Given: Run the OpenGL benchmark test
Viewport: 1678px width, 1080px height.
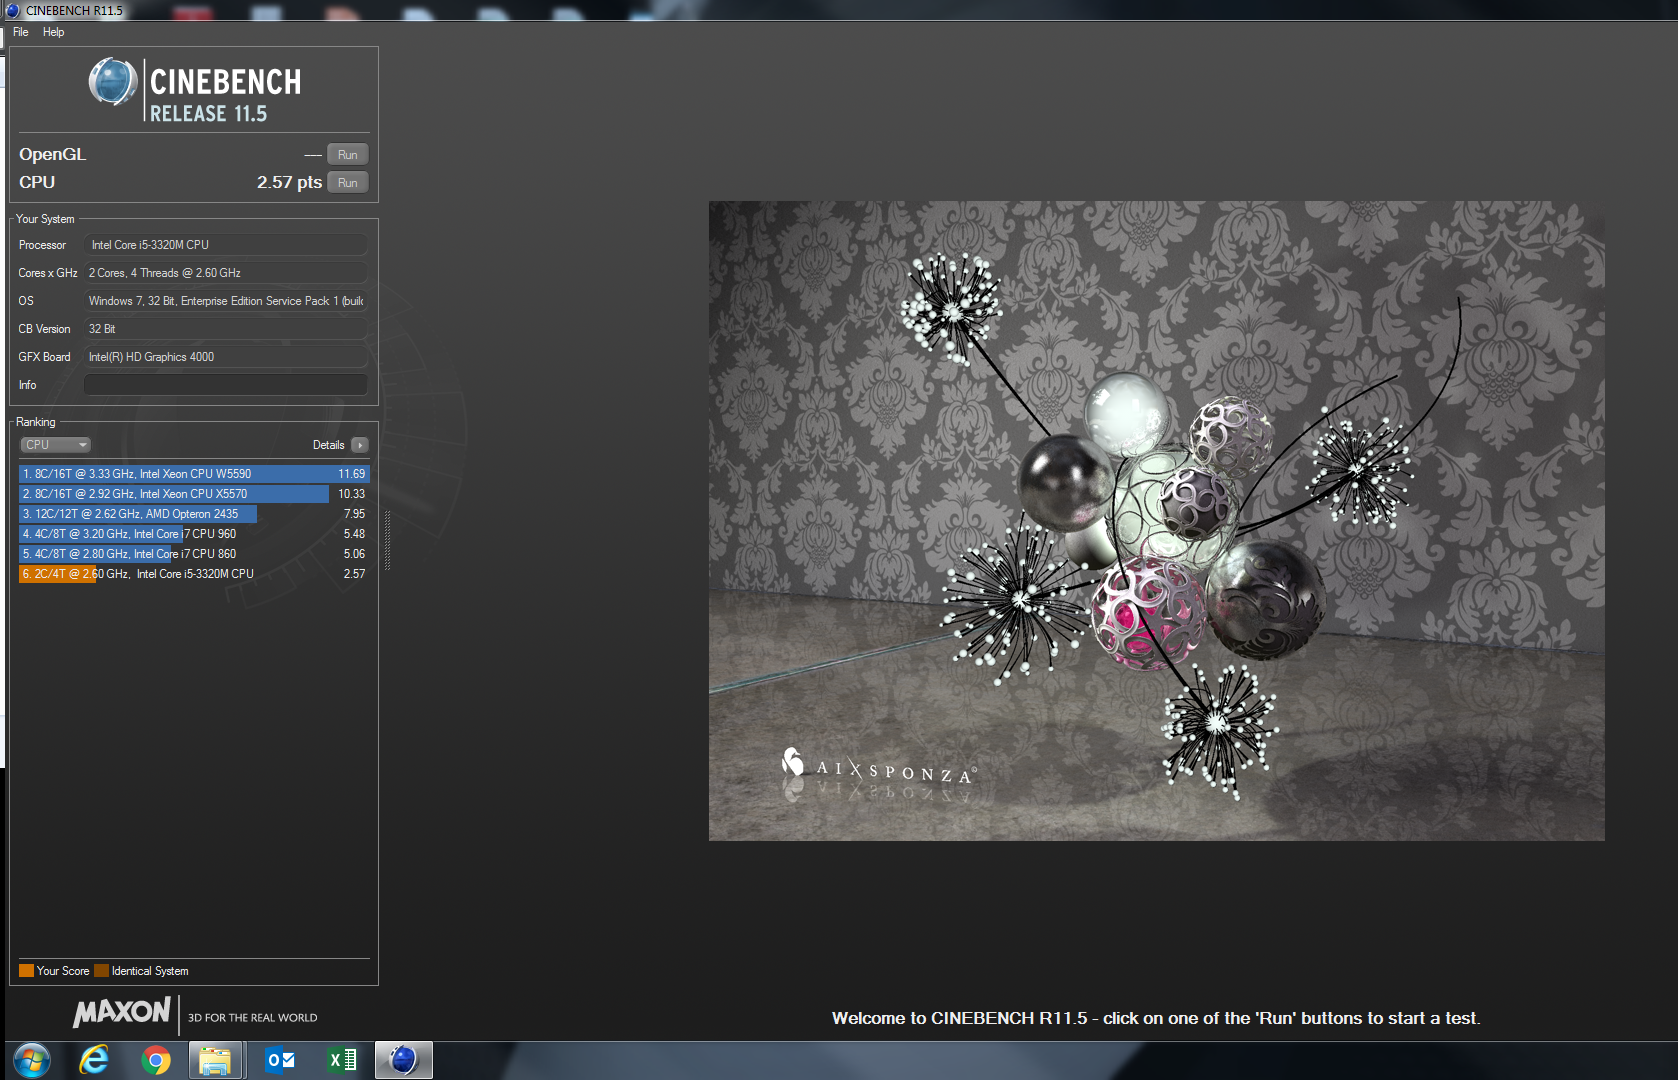Looking at the screenshot, I should click(347, 155).
